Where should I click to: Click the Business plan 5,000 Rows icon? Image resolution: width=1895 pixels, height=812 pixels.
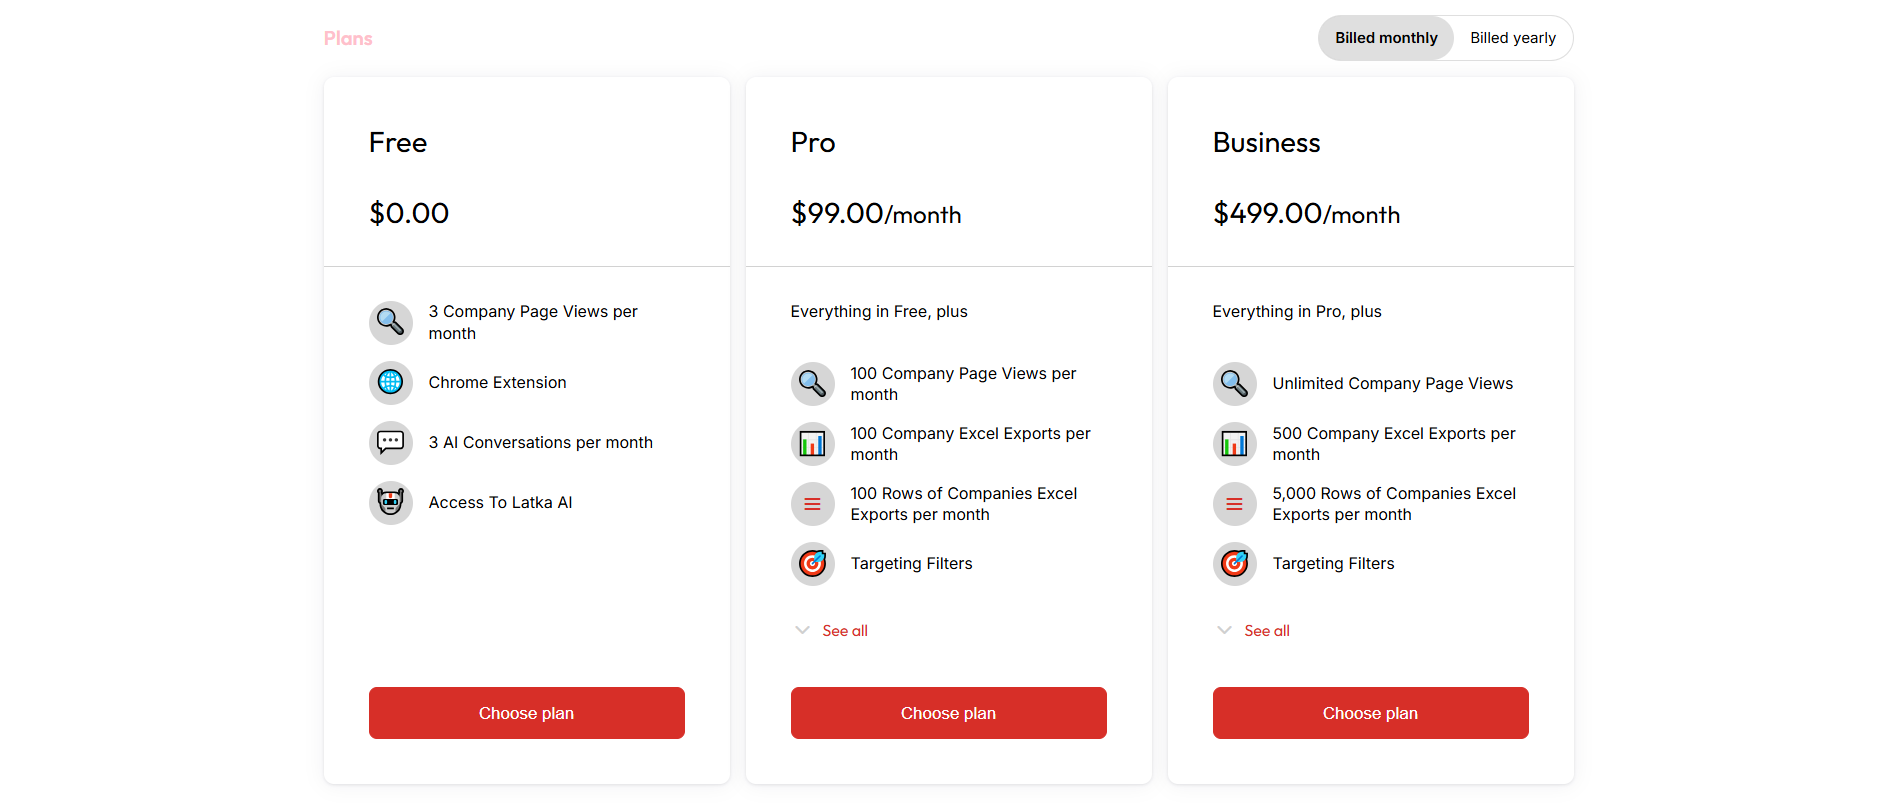click(1234, 504)
